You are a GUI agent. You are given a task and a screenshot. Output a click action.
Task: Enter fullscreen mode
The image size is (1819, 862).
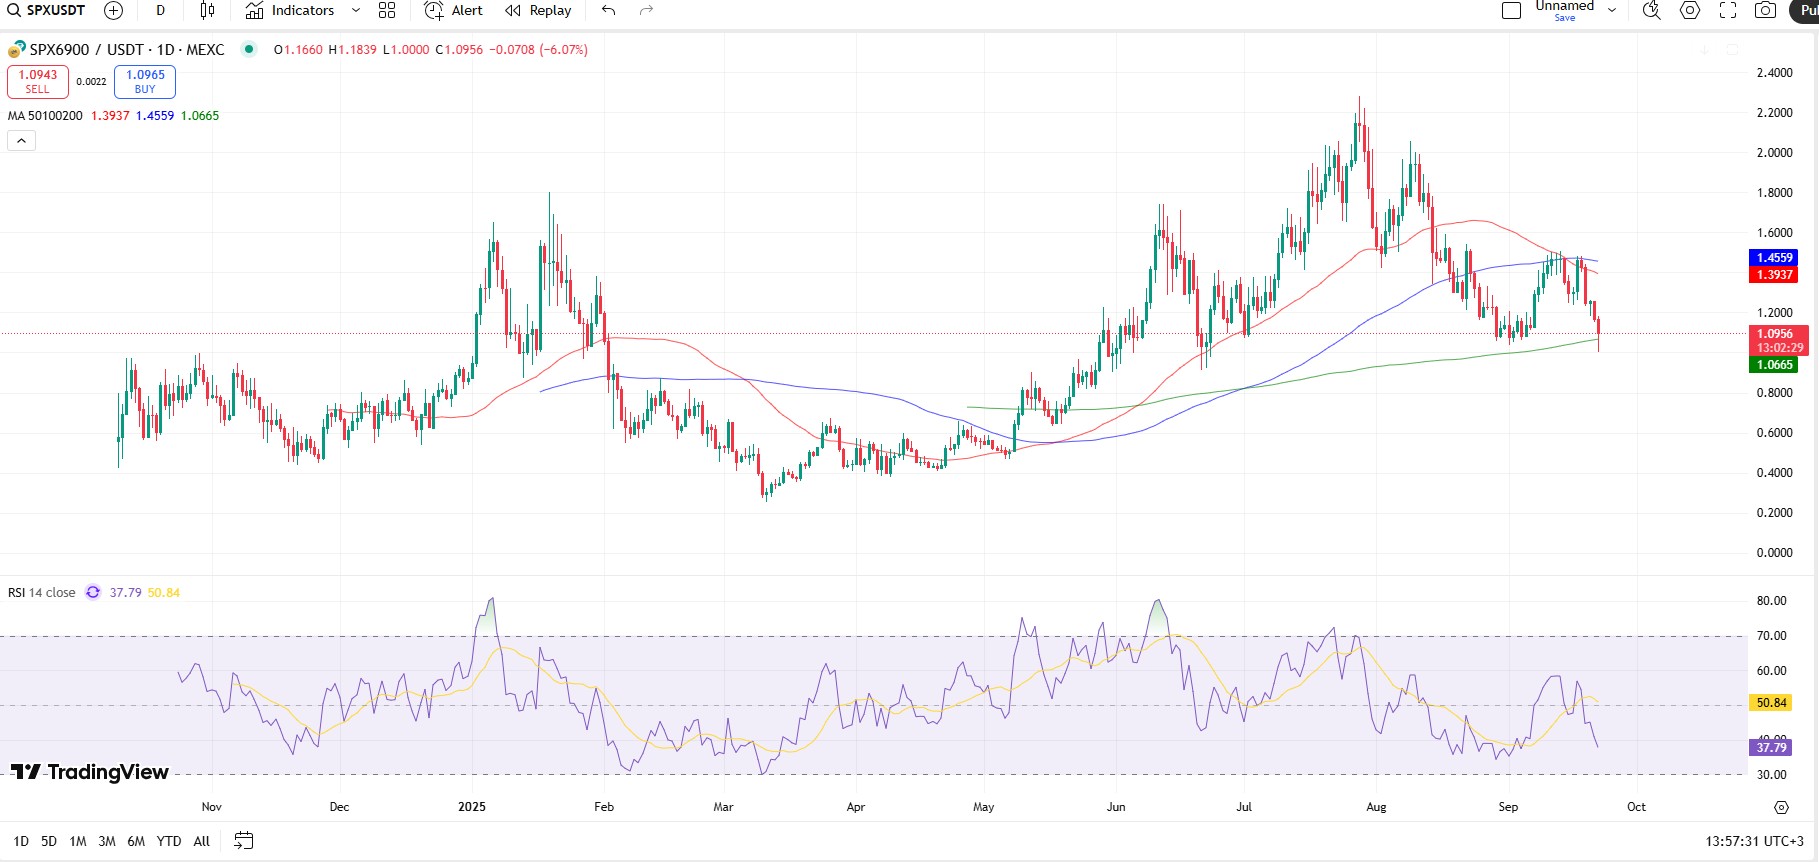pyautogui.click(x=1728, y=10)
